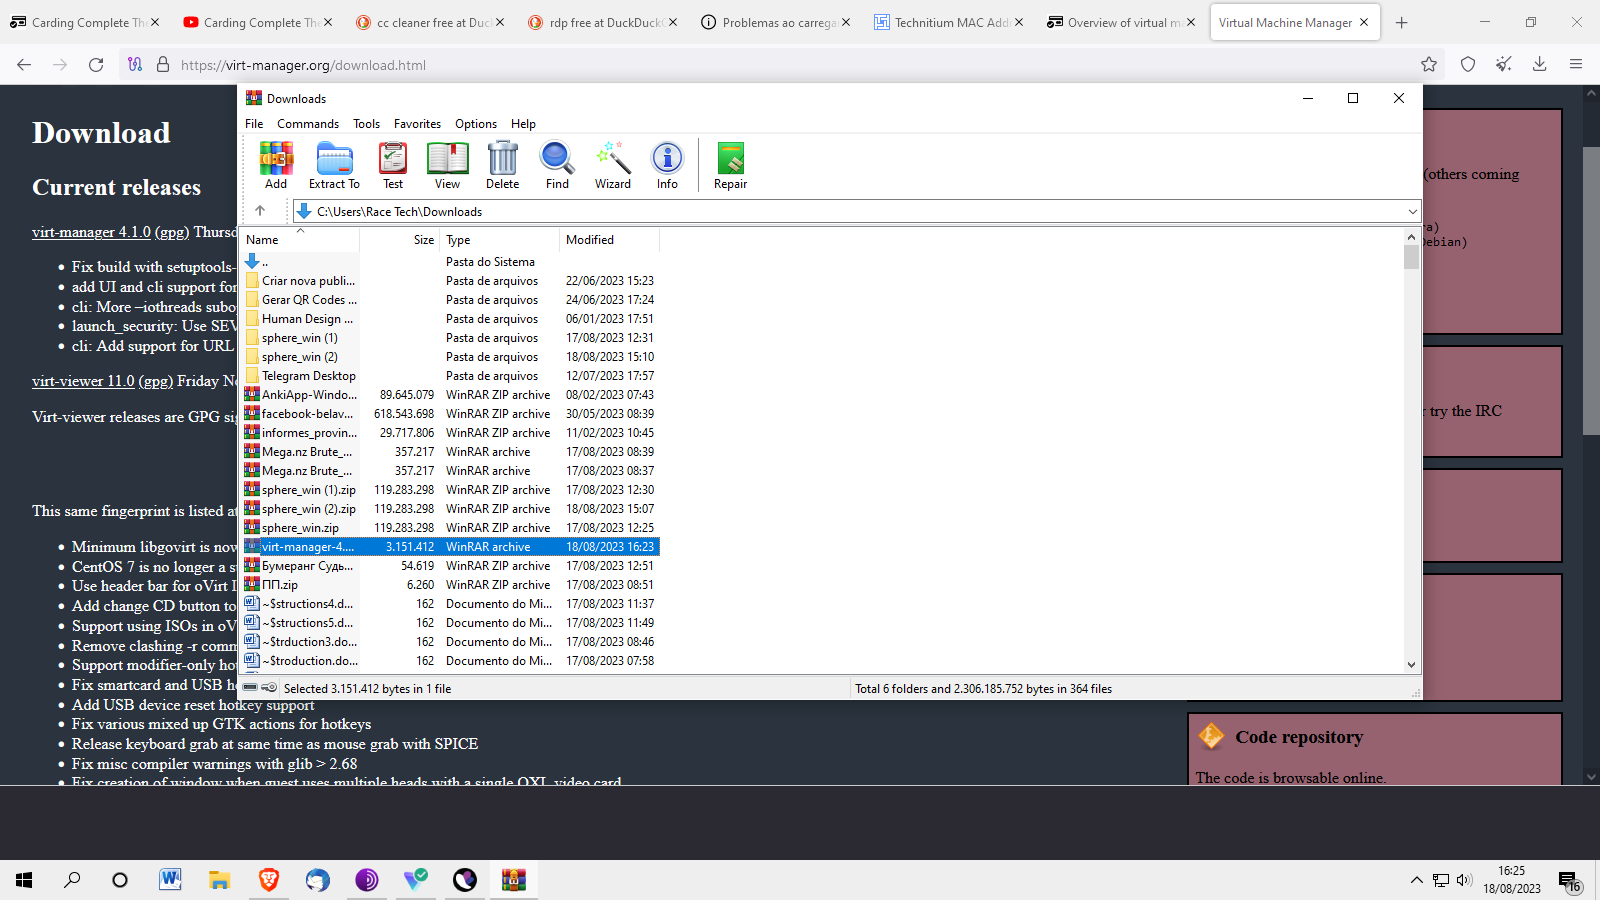The width and height of the screenshot is (1600, 900).
Task: Open the Options menu
Action: click(476, 124)
